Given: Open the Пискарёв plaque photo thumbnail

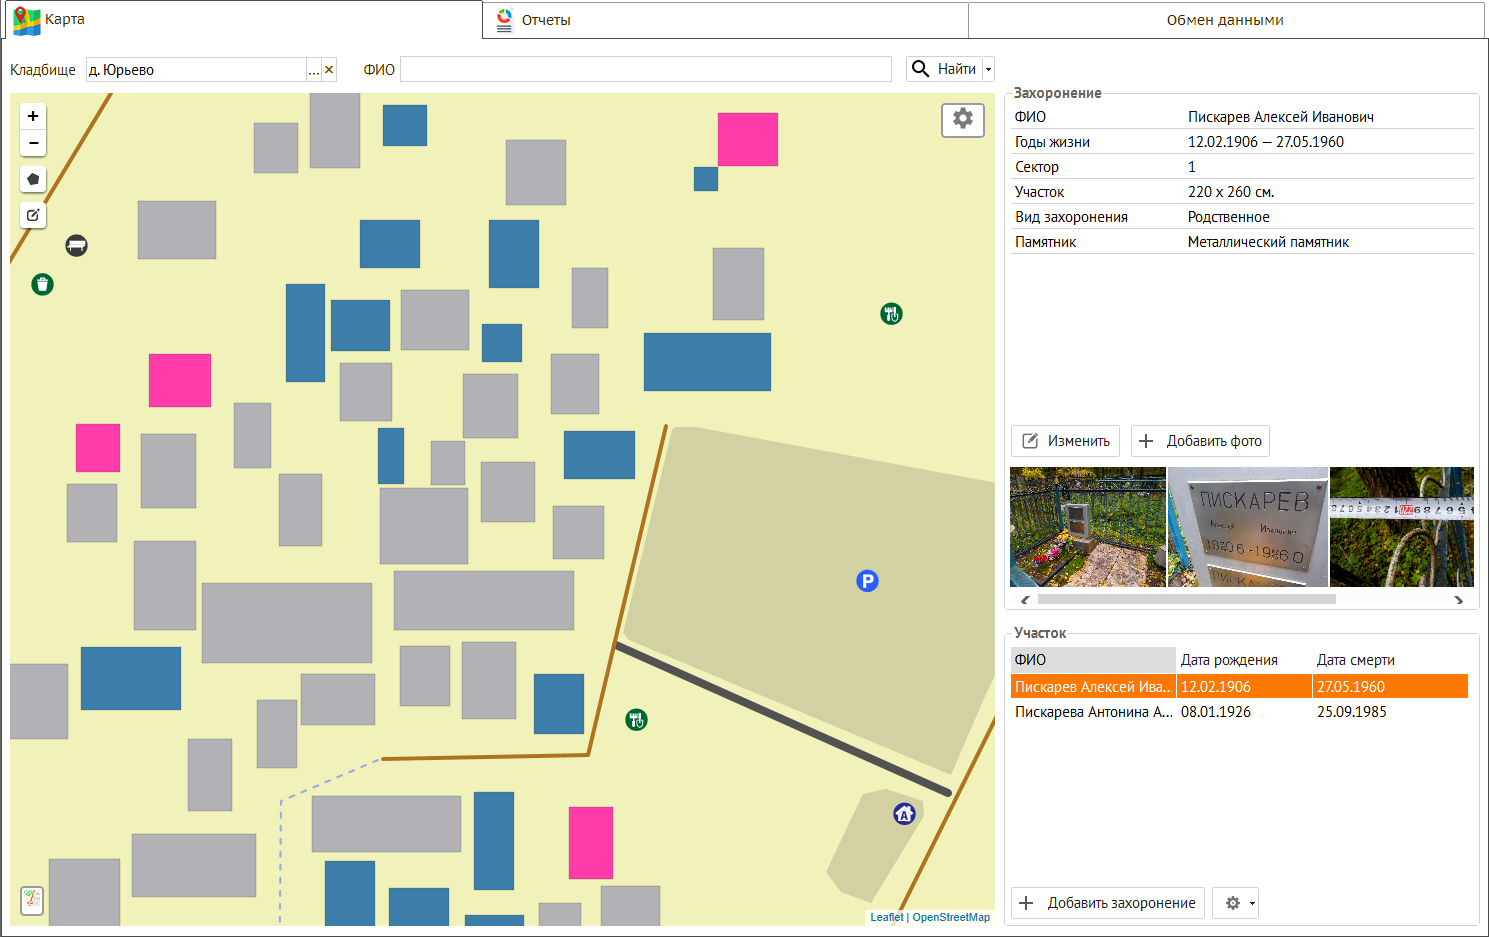Looking at the screenshot, I should click(1248, 527).
